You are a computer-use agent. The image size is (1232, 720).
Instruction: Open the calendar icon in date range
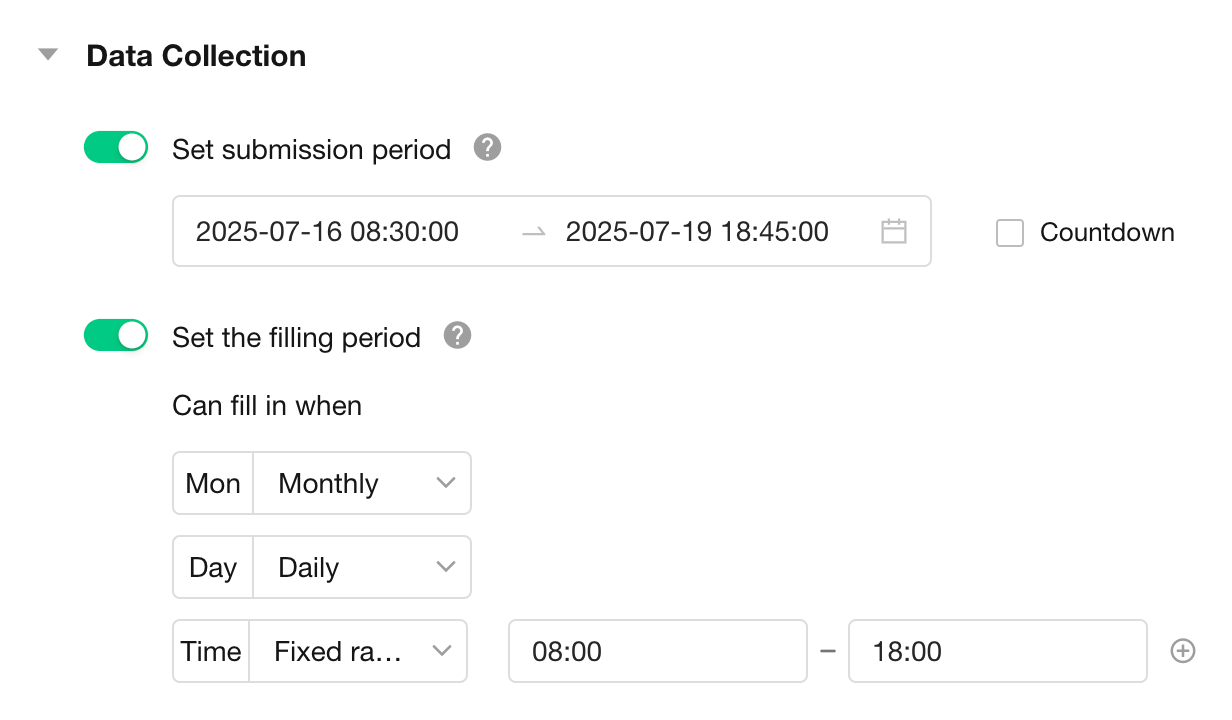click(x=893, y=232)
